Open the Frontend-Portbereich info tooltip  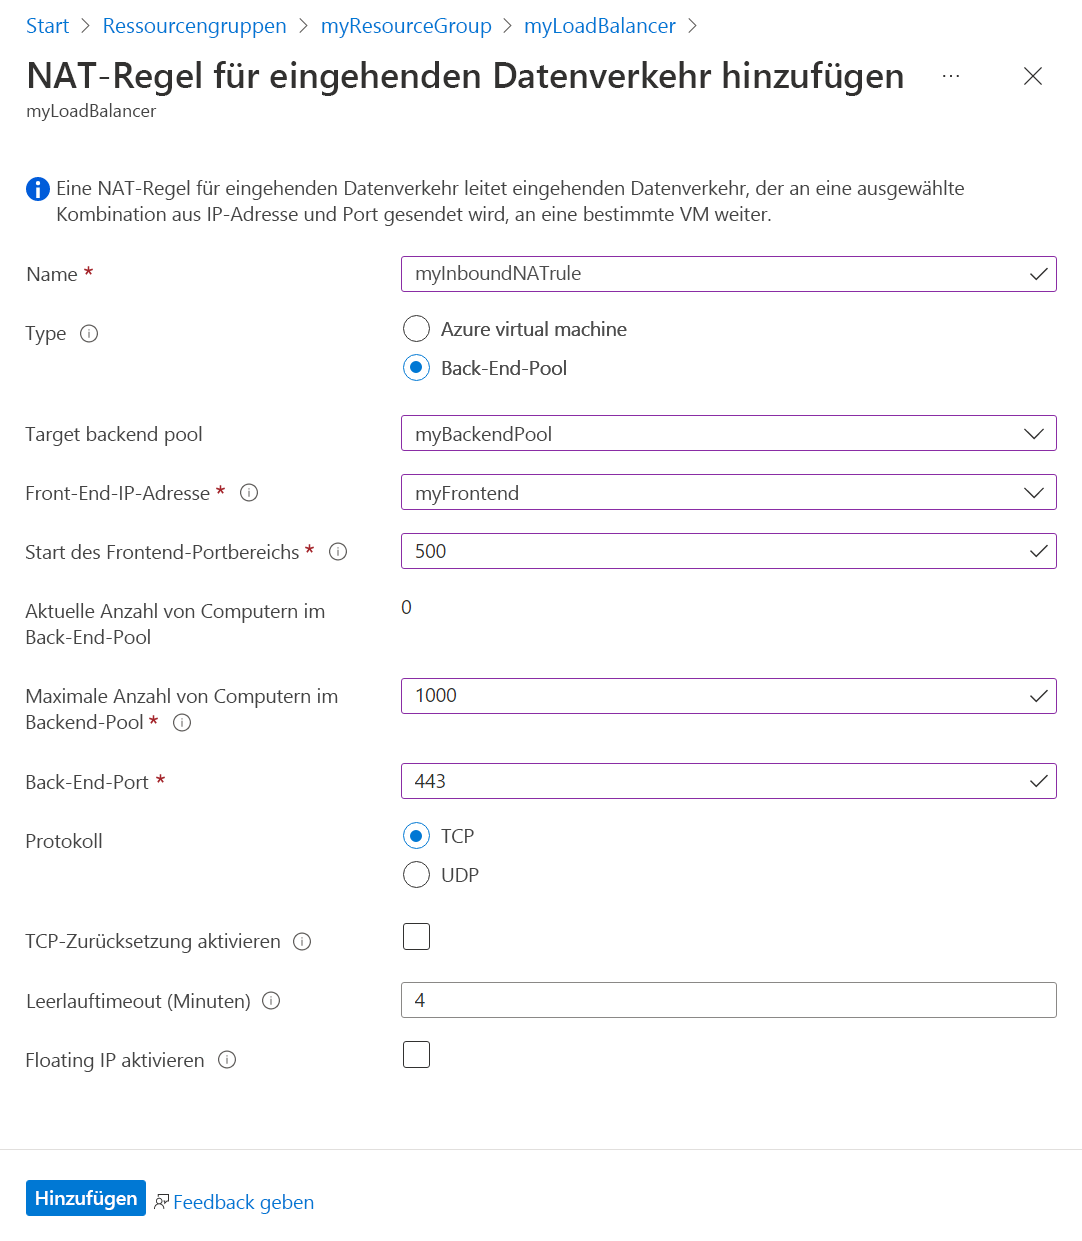338,551
